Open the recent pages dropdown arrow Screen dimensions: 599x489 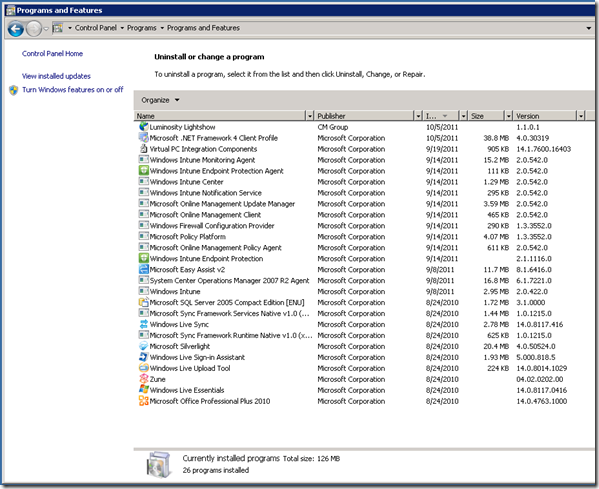pos(46,29)
